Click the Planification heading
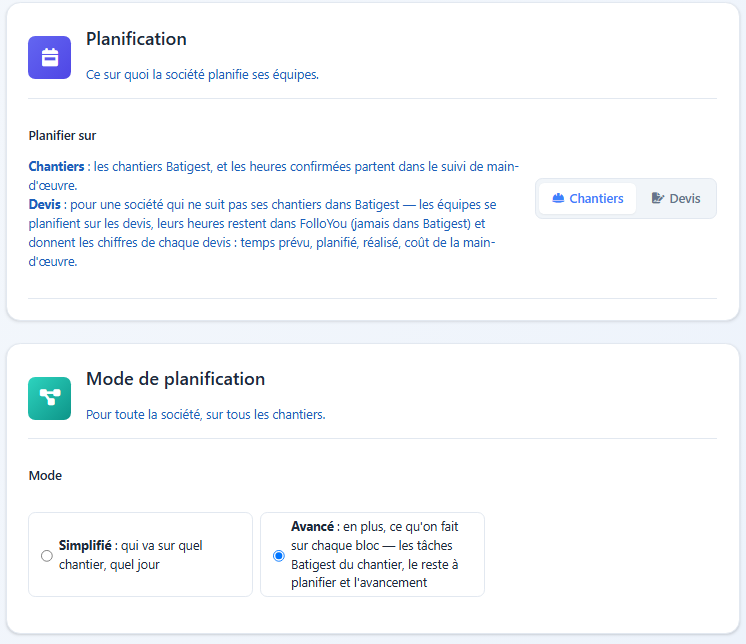The height and width of the screenshot is (644, 746). click(136, 39)
